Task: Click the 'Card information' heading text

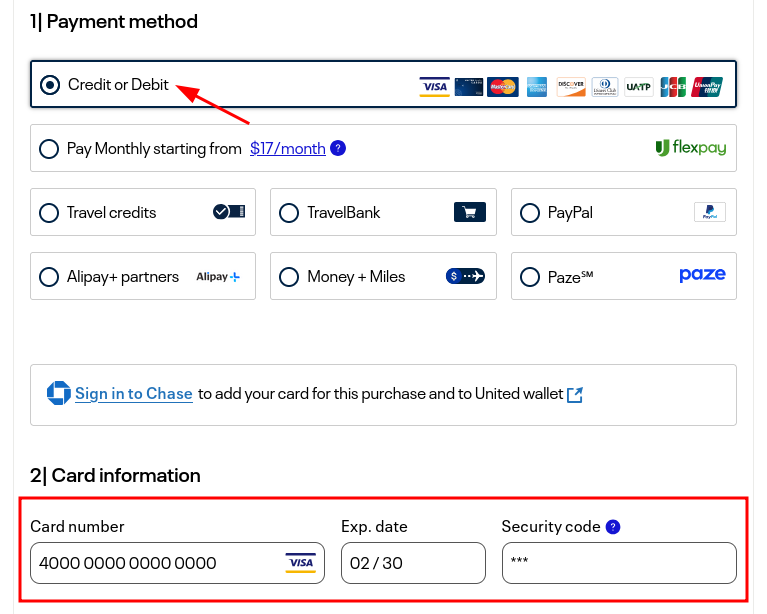Action: pyautogui.click(x=126, y=476)
